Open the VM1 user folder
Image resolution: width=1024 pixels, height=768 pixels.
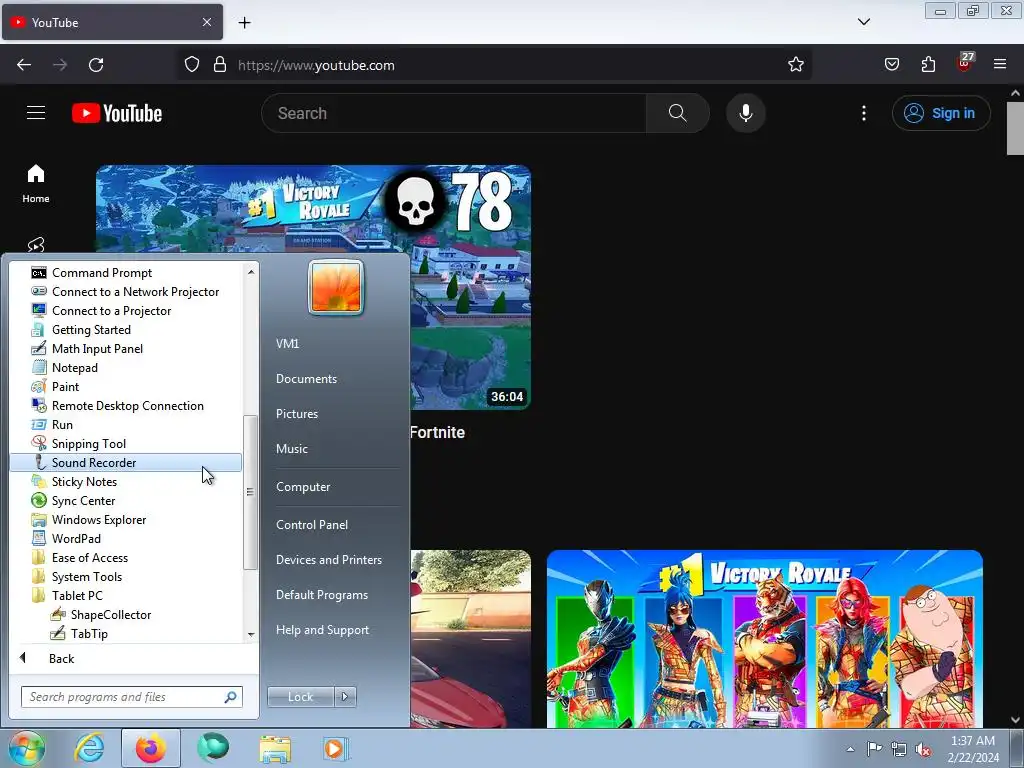(x=287, y=343)
